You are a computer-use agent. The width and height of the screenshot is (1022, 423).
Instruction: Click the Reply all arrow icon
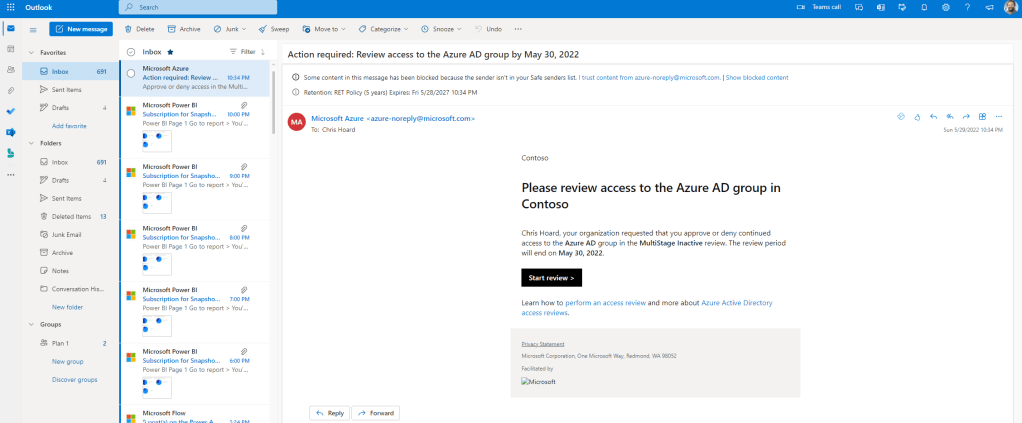[949, 117]
